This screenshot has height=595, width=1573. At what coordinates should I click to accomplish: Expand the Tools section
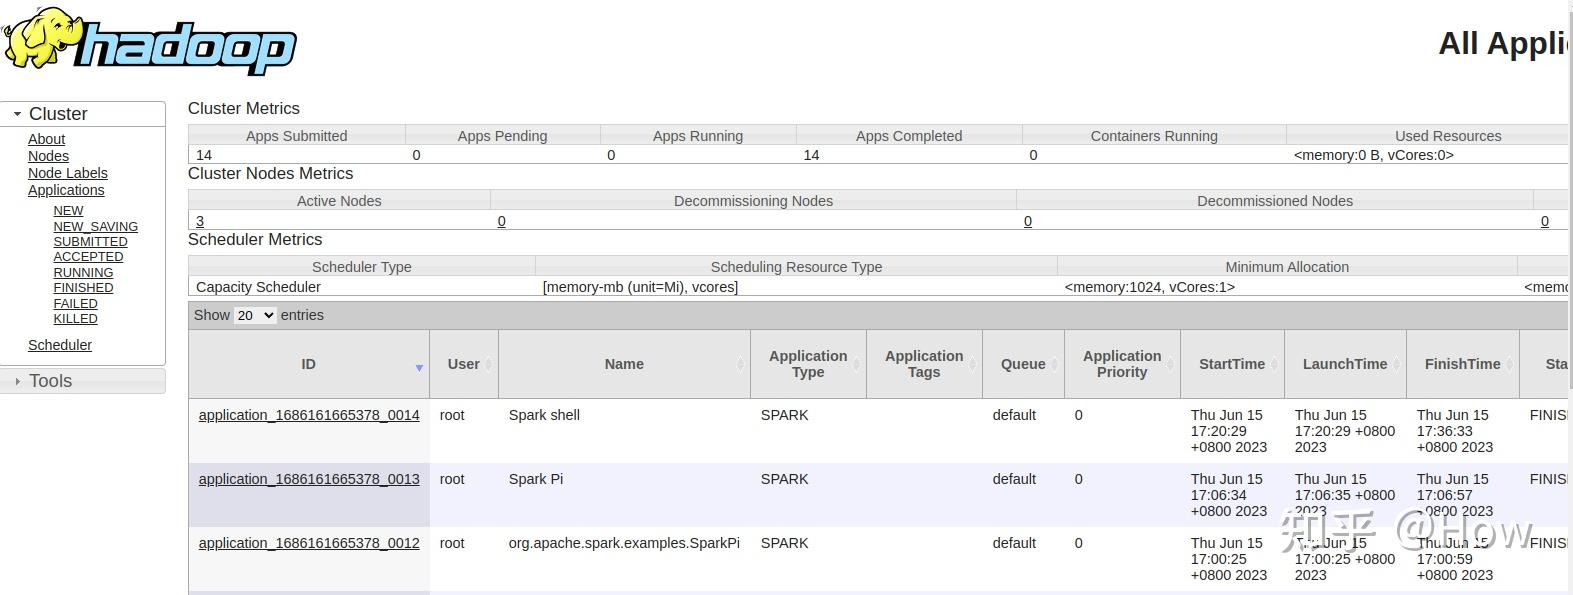click(x=51, y=381)
